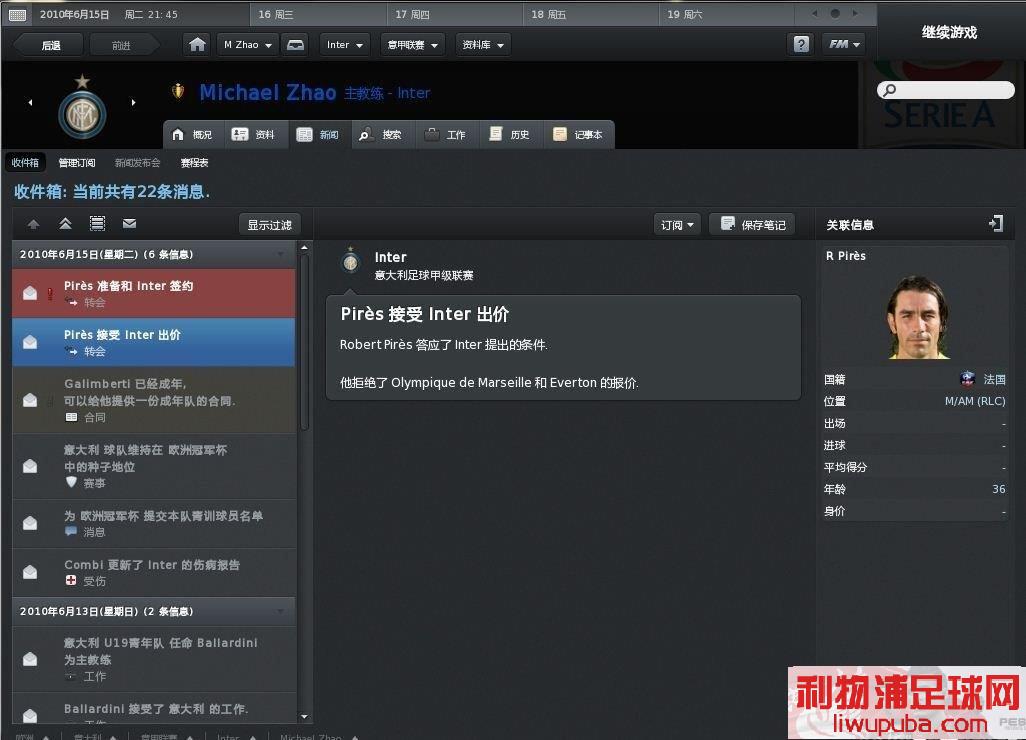
Task: Select message '意大利 U19青年队 任命 Ballardini'
Action: click(154, 659)
